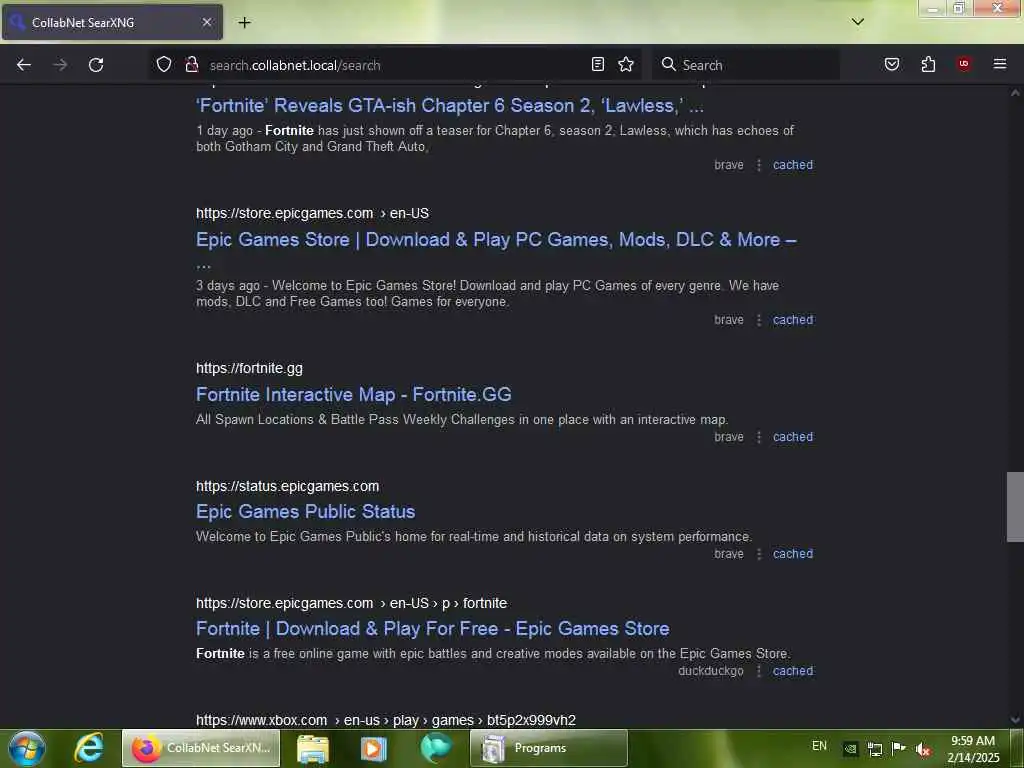Viewport: 1024px width, 768px height.
Task: Click the scrollbar down arrow
Action: click(x=1014, y=720)
